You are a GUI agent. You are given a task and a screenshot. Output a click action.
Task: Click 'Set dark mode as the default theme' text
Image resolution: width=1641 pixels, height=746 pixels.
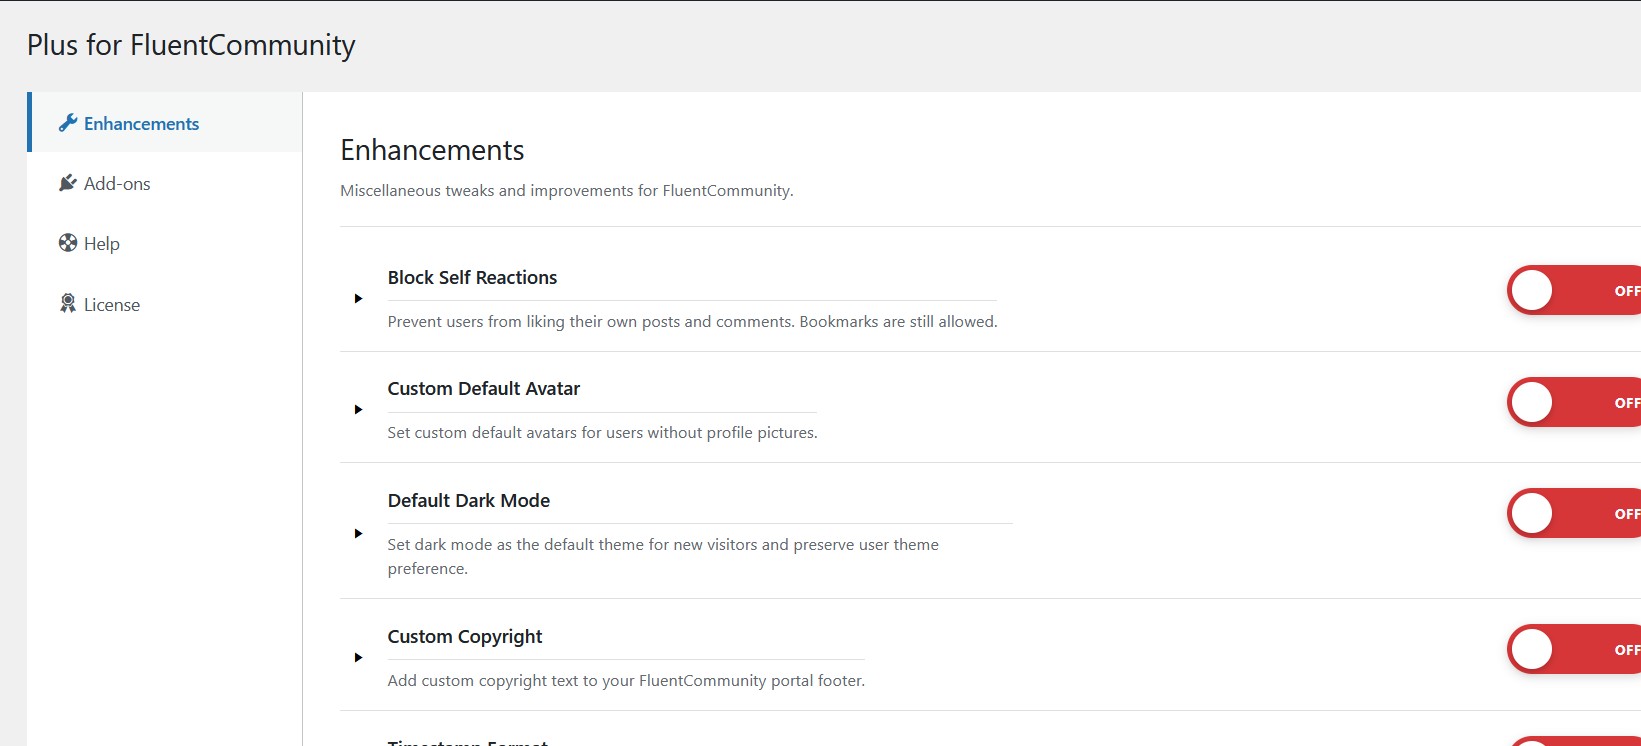[x=663, y=556]
